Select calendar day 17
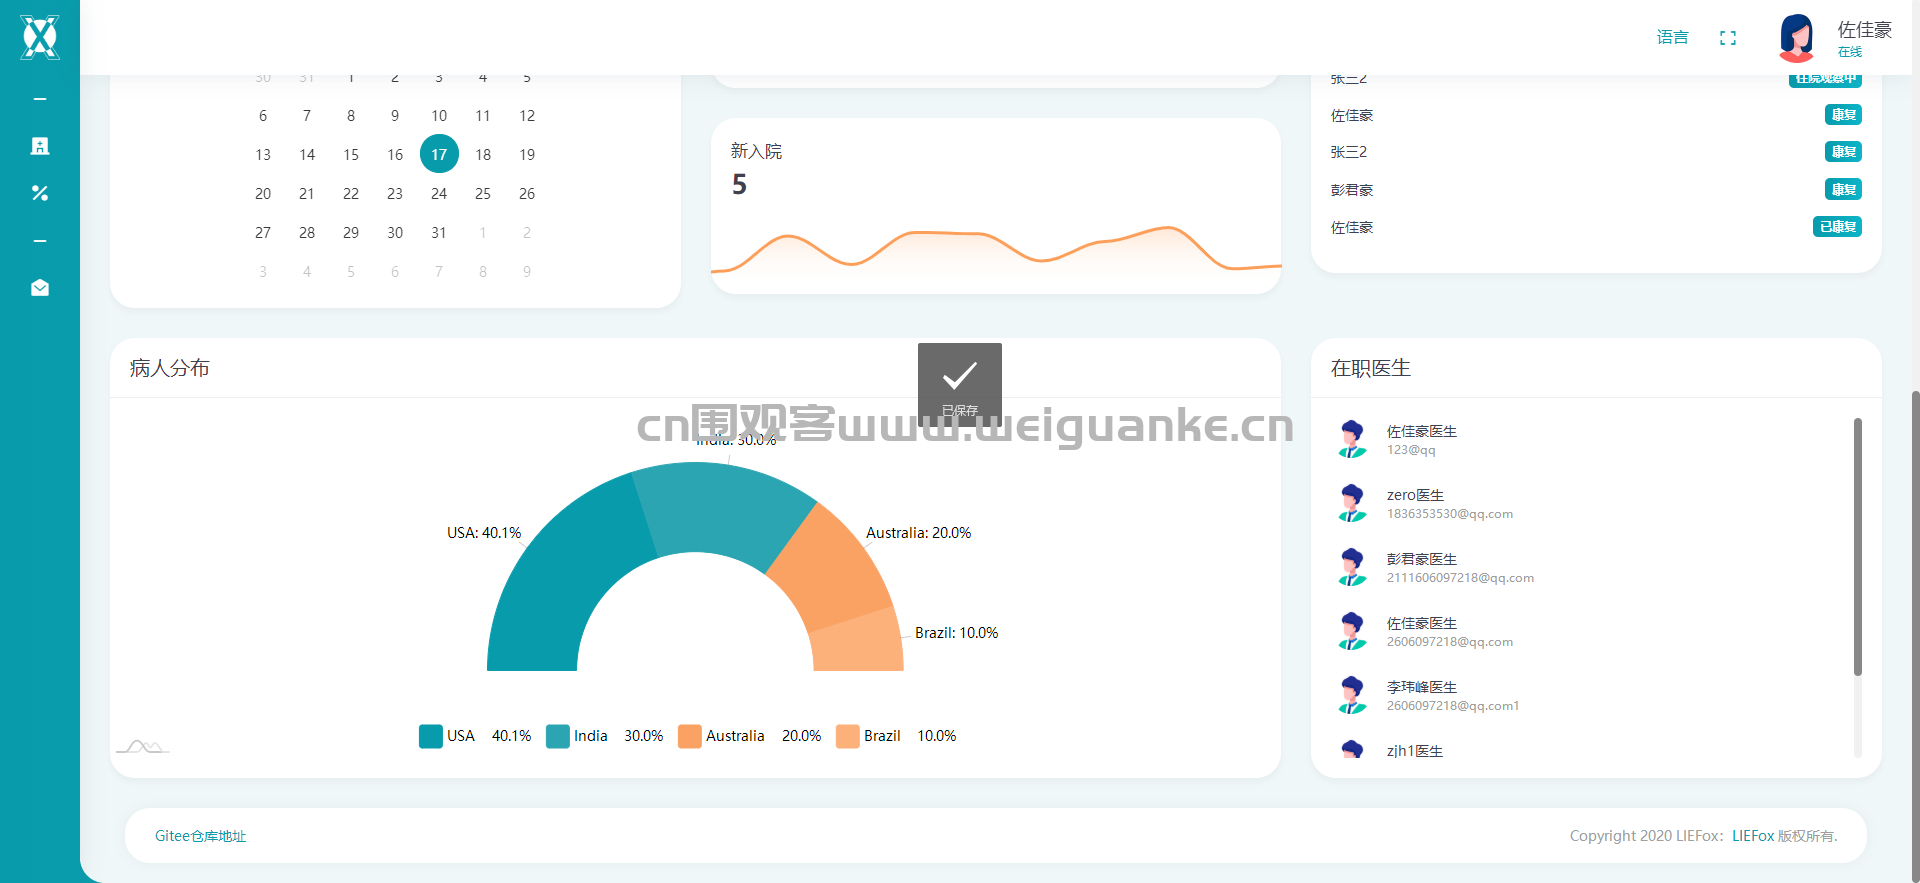 [x=439, y=154]
